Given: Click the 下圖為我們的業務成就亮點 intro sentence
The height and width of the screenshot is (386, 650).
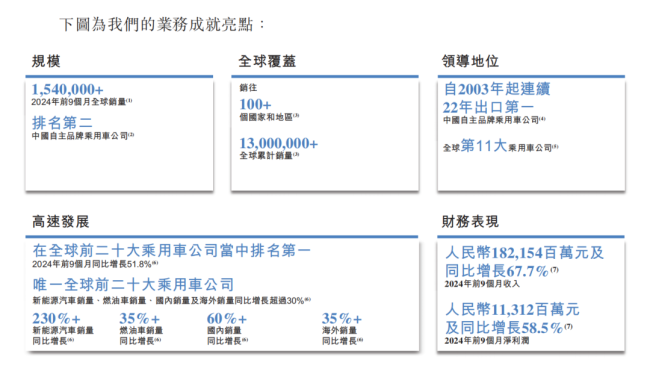Looking at the screenshot, I should 156,24.
